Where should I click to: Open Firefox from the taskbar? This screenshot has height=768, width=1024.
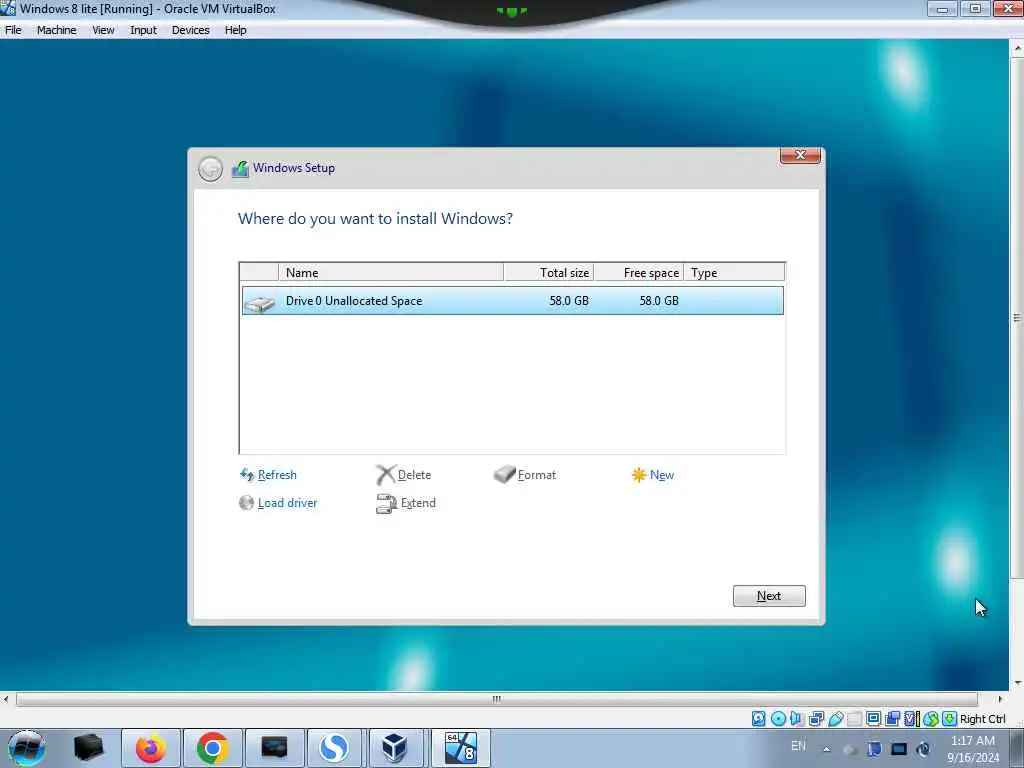point(150,748)
